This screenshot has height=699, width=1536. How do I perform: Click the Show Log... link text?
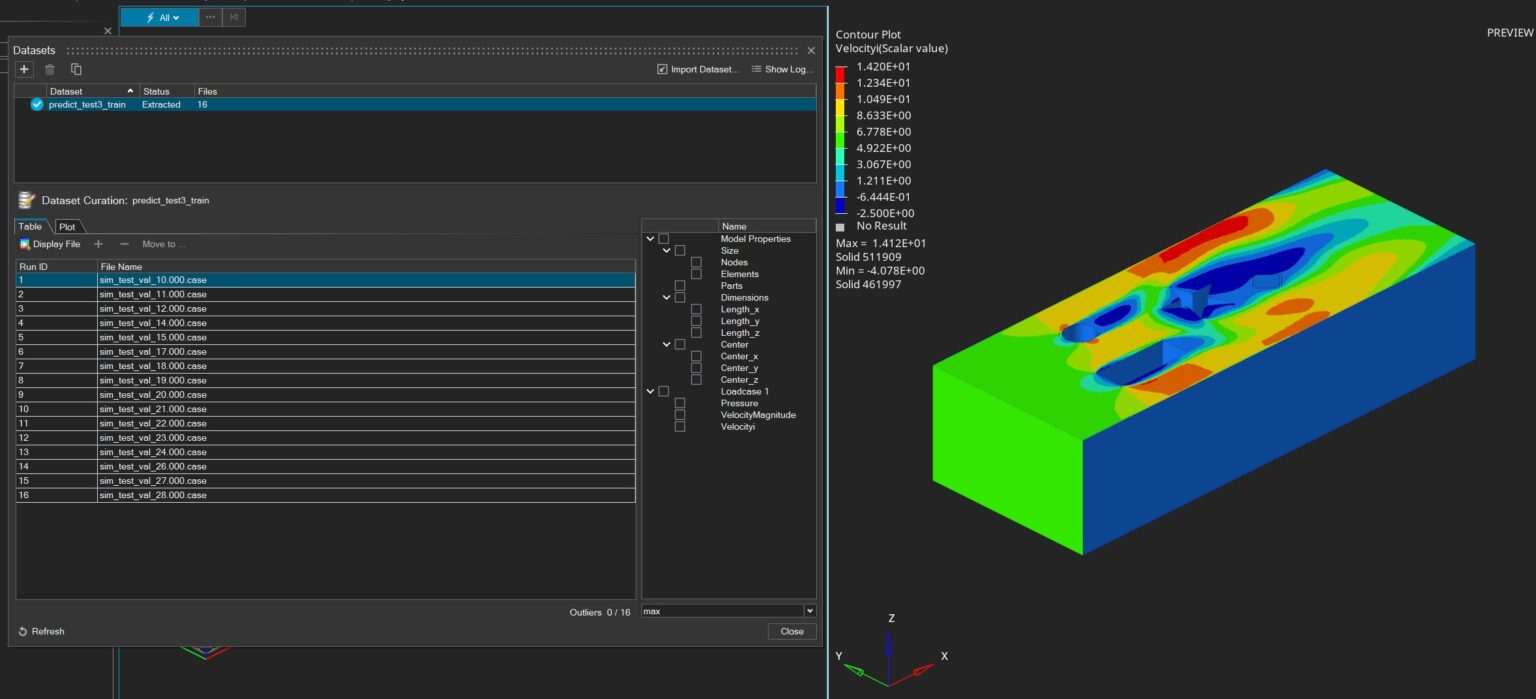click(789, 69)
